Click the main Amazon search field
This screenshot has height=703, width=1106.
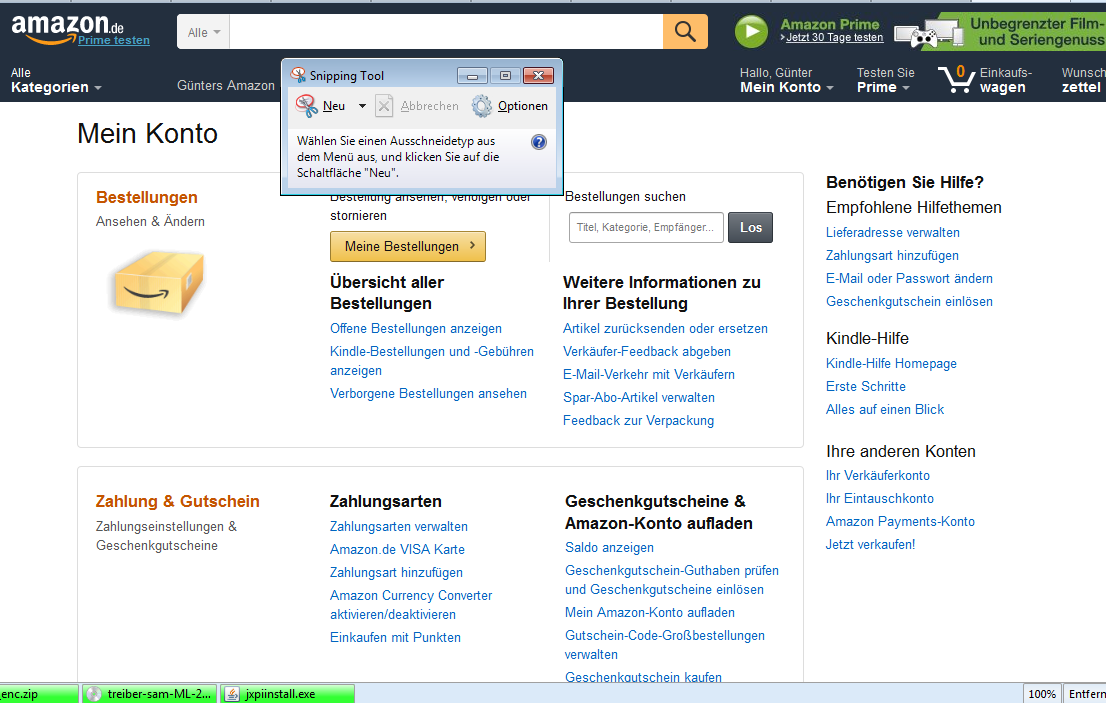coord(446,32)
